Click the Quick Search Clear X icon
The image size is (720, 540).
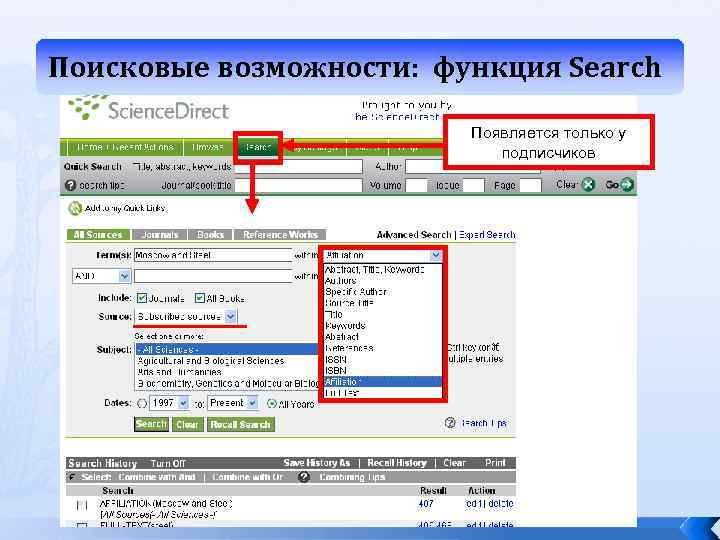click(588, 185)
